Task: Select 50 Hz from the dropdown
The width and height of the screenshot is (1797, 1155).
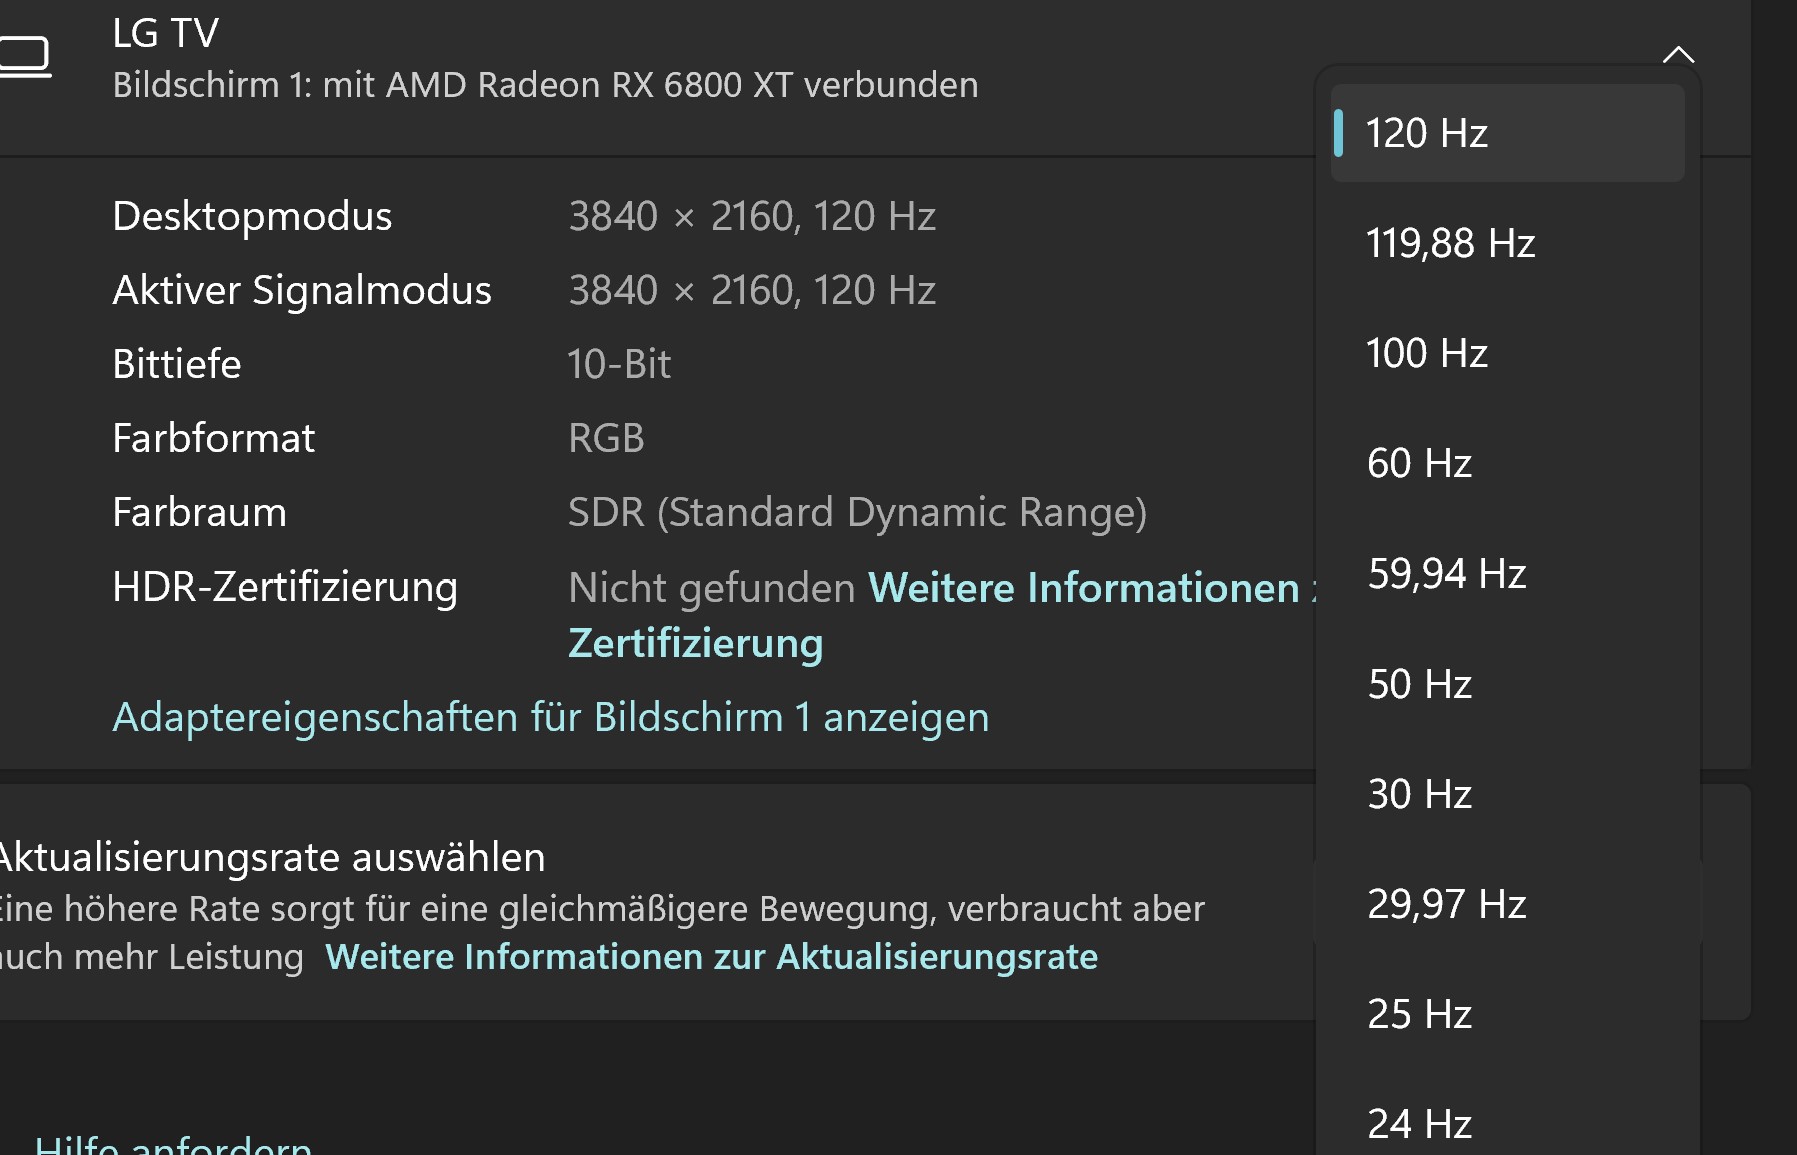Action: 1419,683
